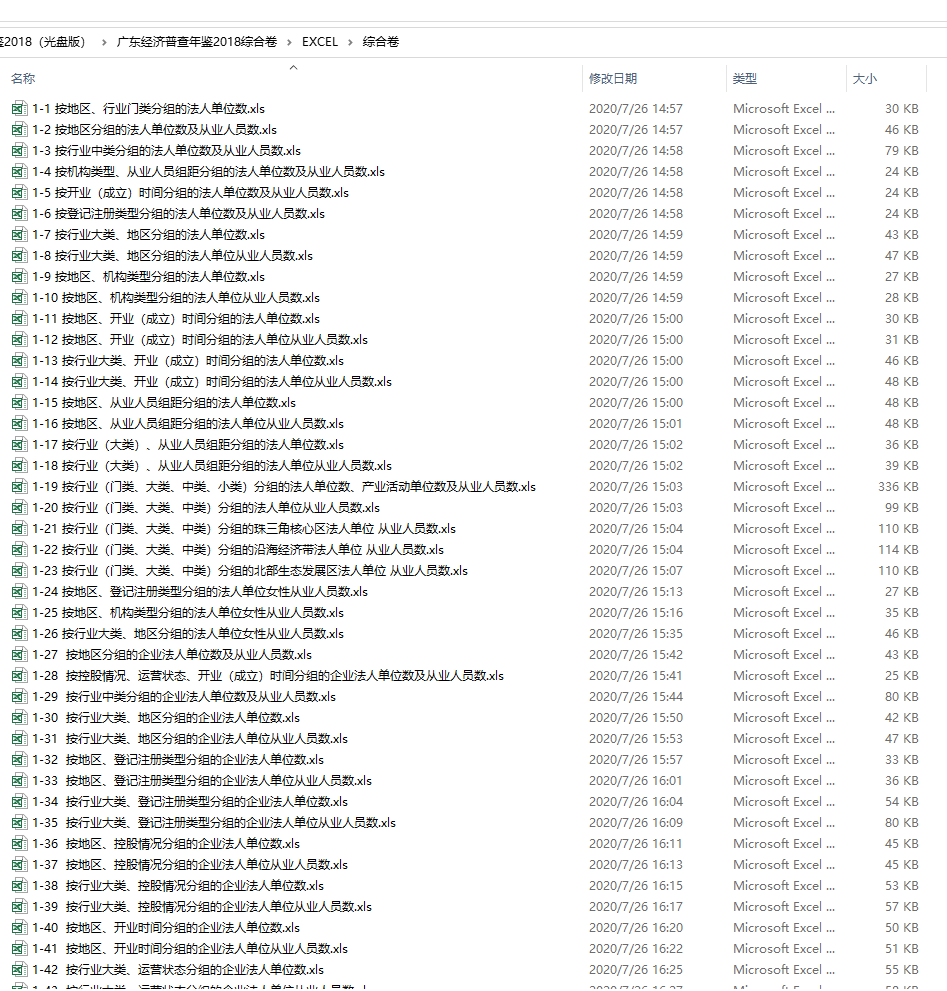Expand chevron before 广东经济普查年鉴2018综合卷 breadcrumb
This screenshot has width=947, height=991.
point(104,42)
